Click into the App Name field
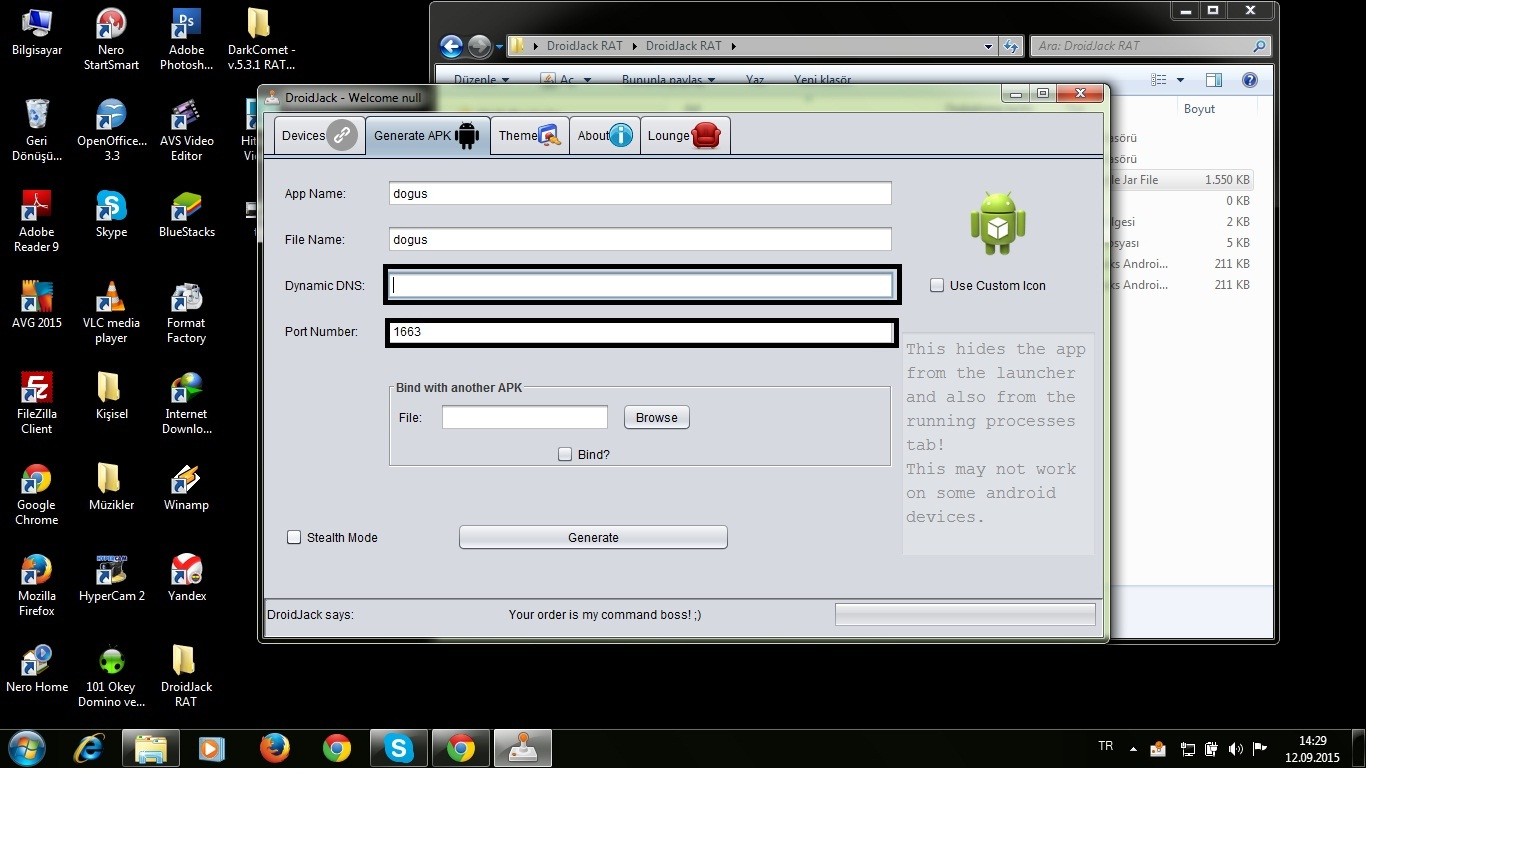Viewport: 1536px width, 864px height. [x=640, y=194]
